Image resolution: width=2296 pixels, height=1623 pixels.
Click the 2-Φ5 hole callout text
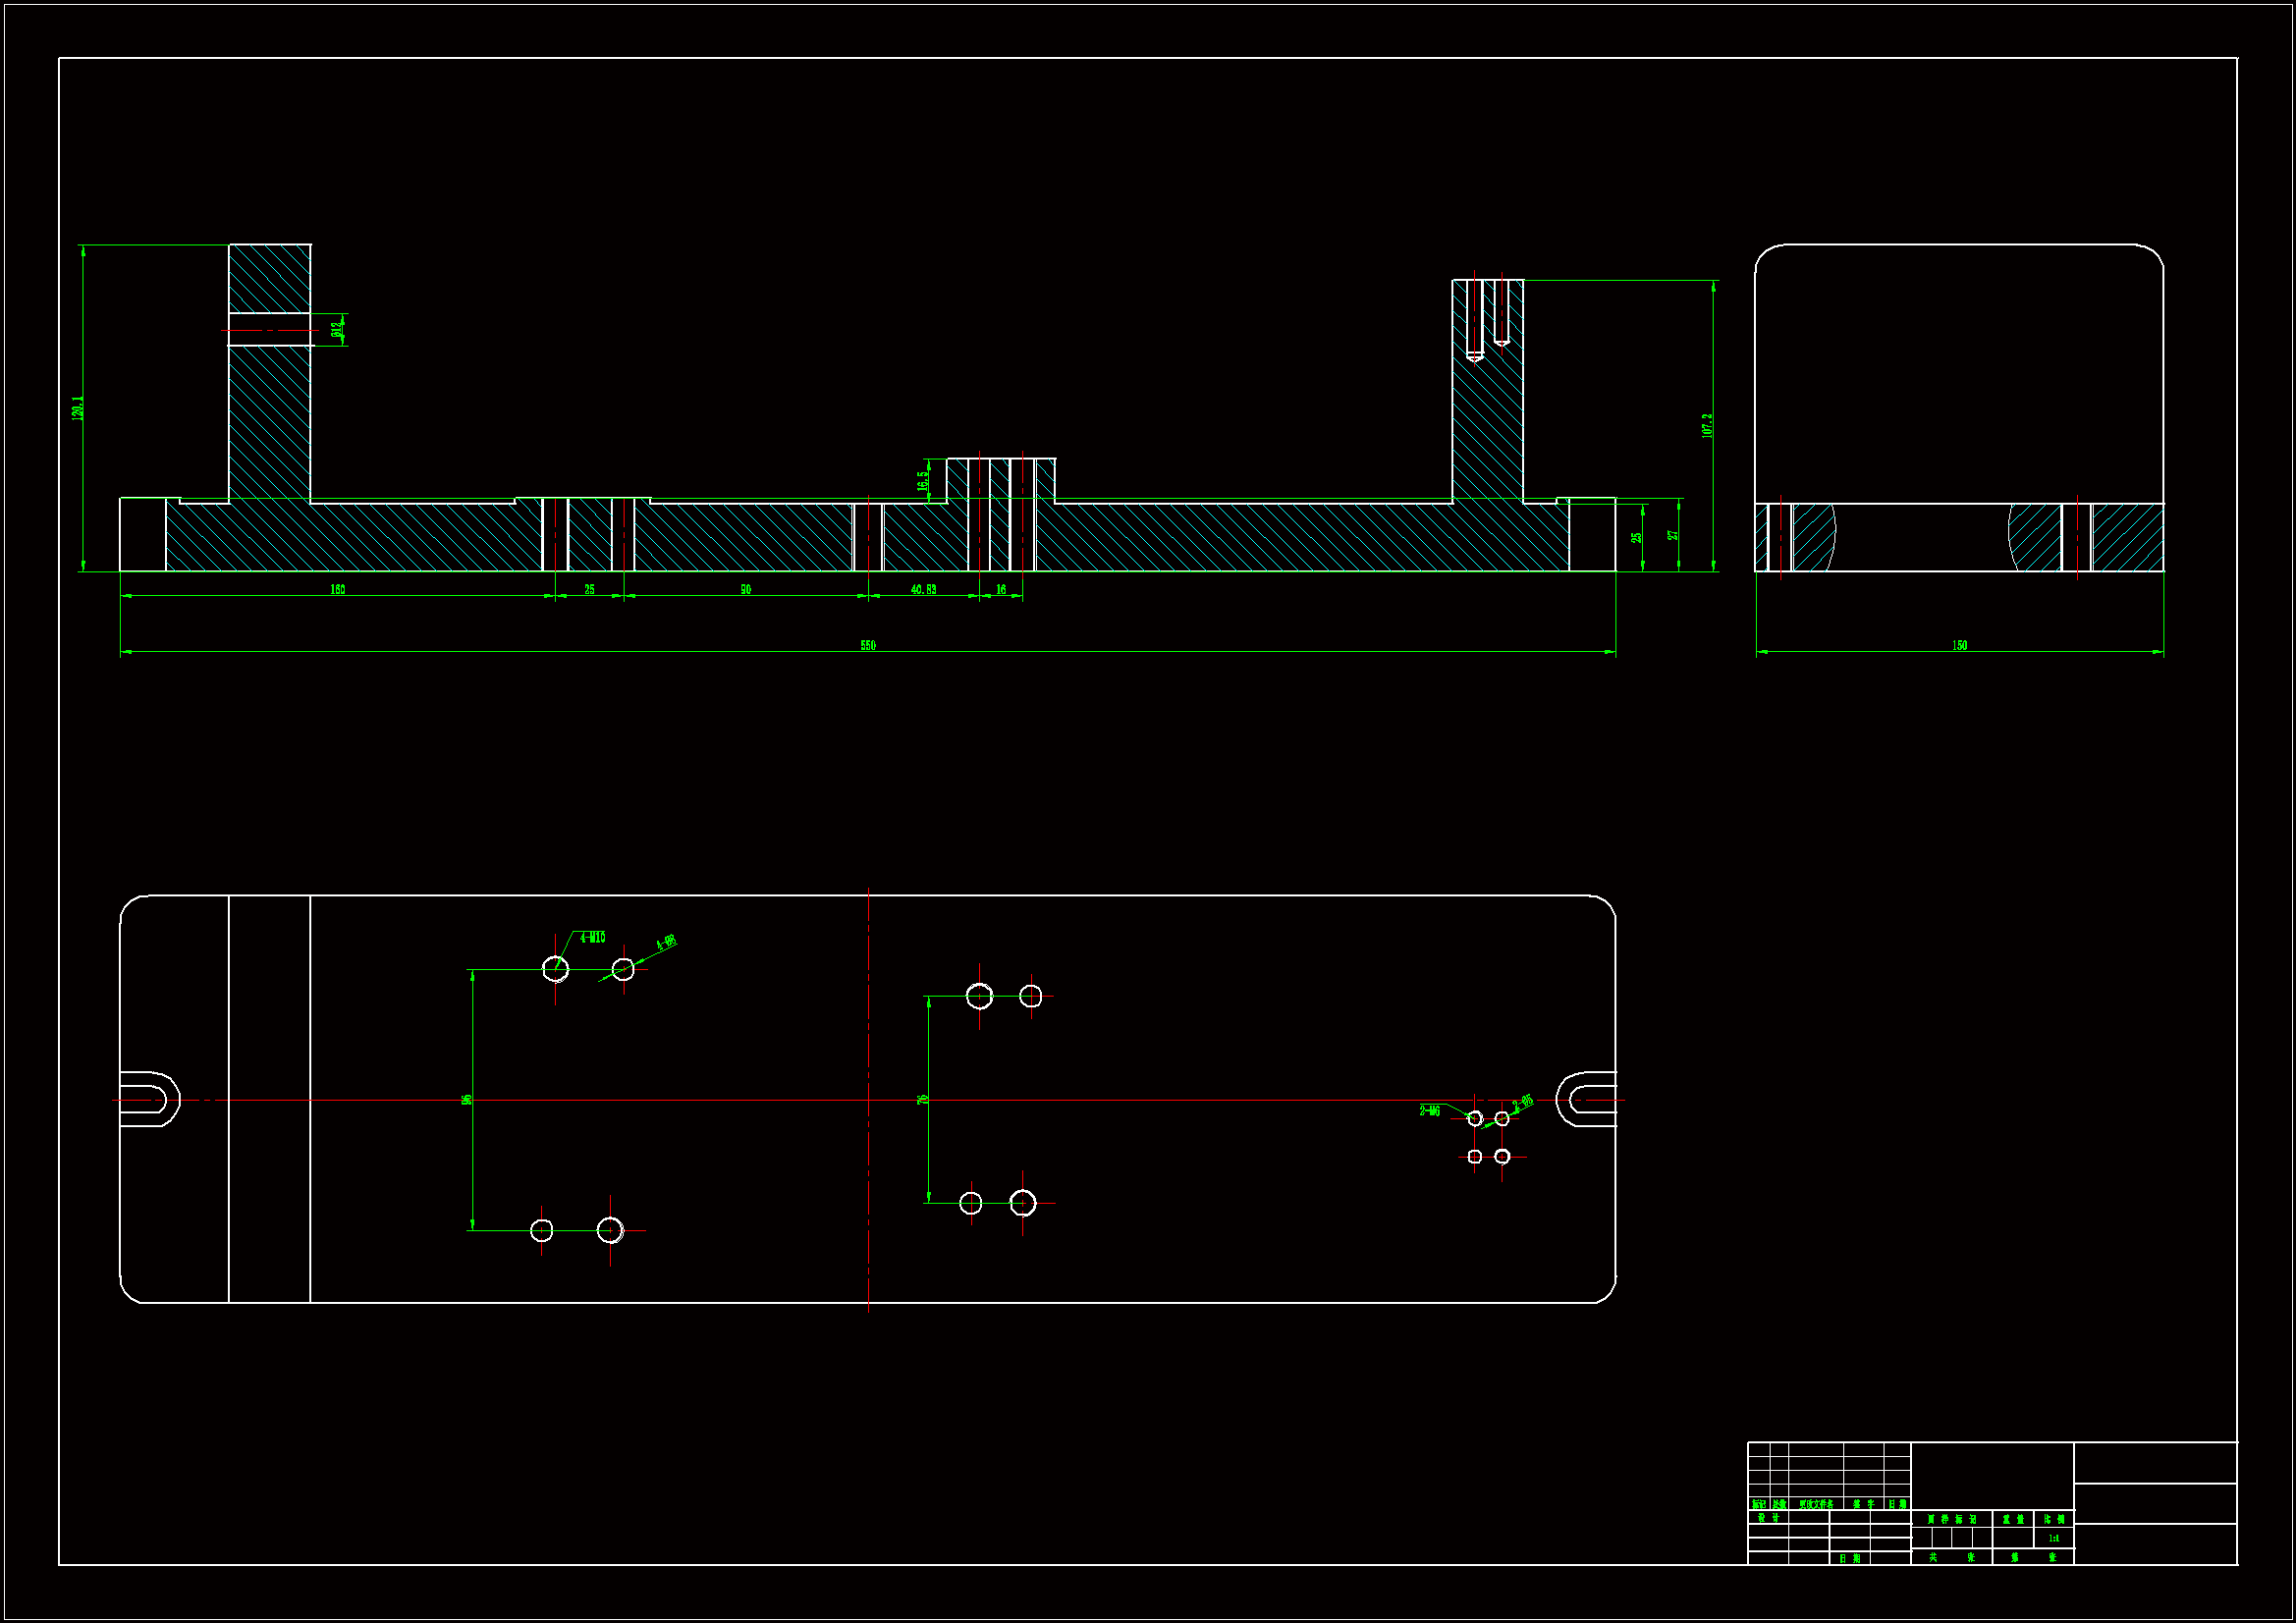[x=1523, y=1103]
